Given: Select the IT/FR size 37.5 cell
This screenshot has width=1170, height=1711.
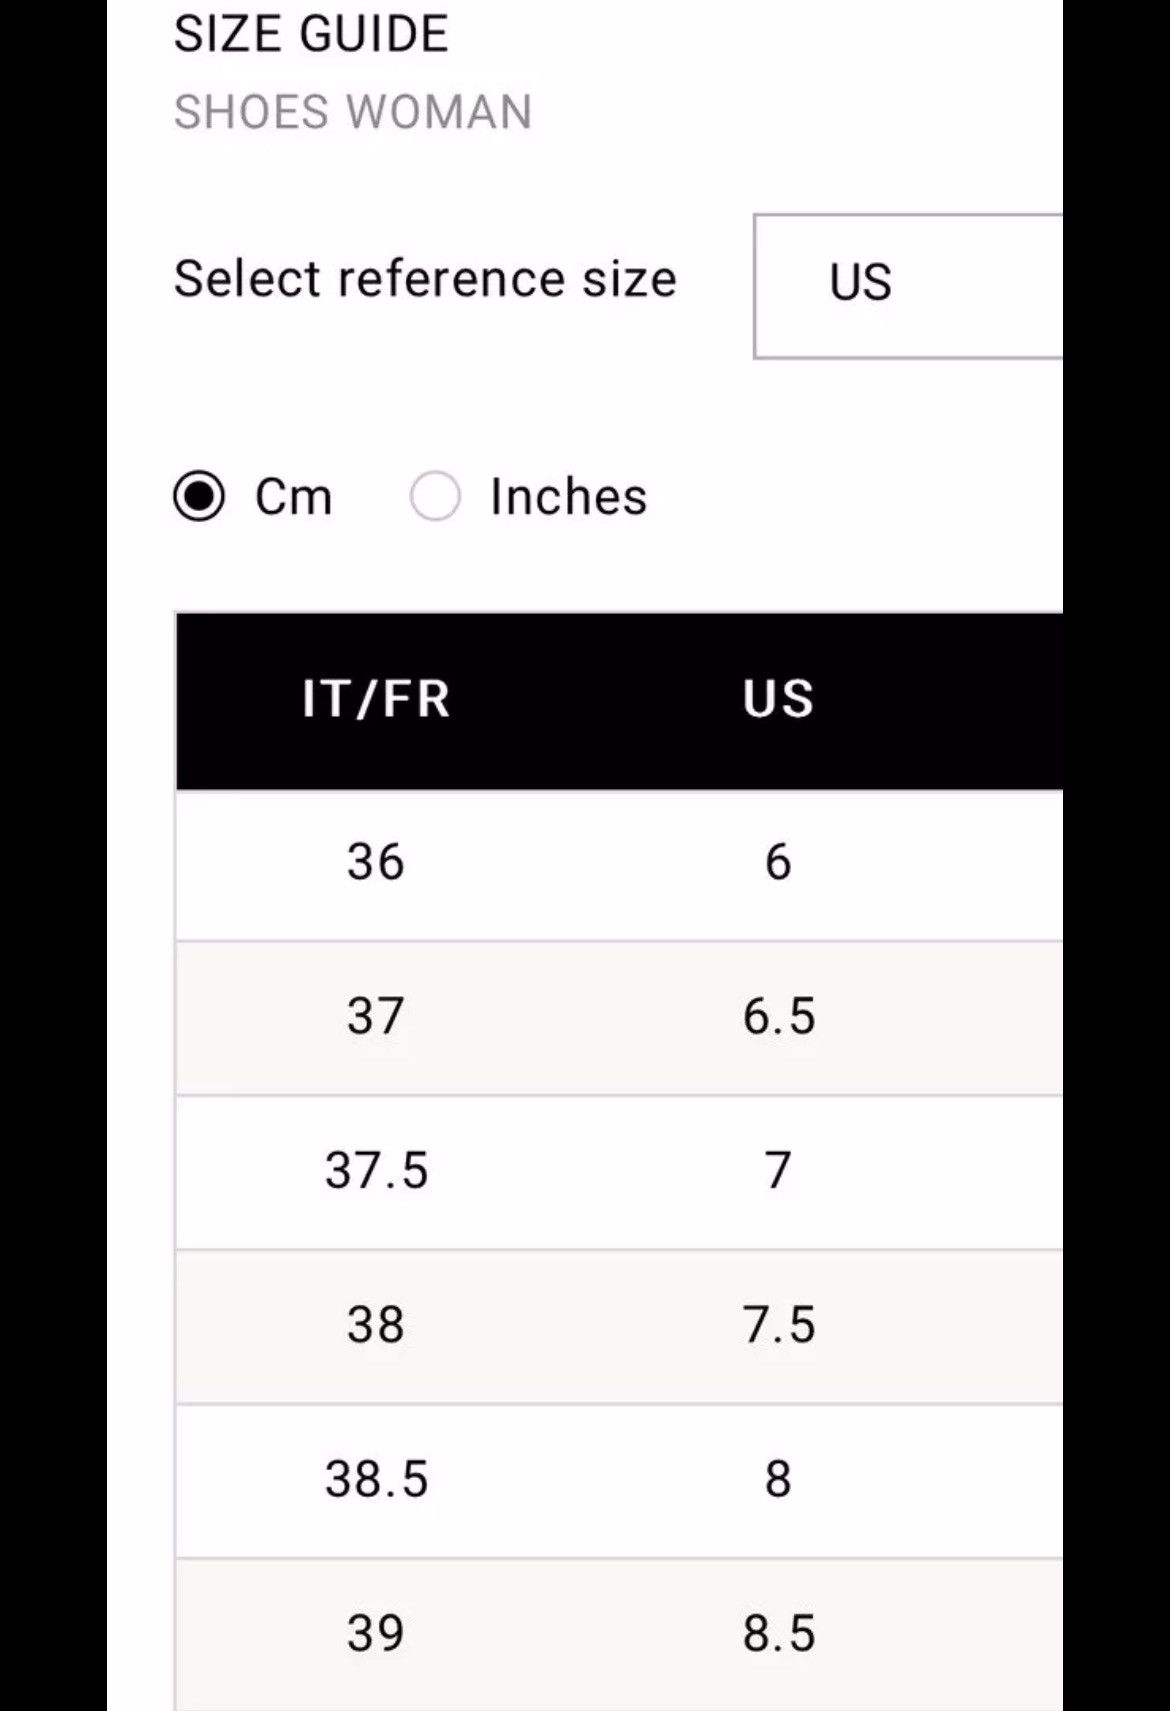Looking at the screenshot, I should point(376,1170).
